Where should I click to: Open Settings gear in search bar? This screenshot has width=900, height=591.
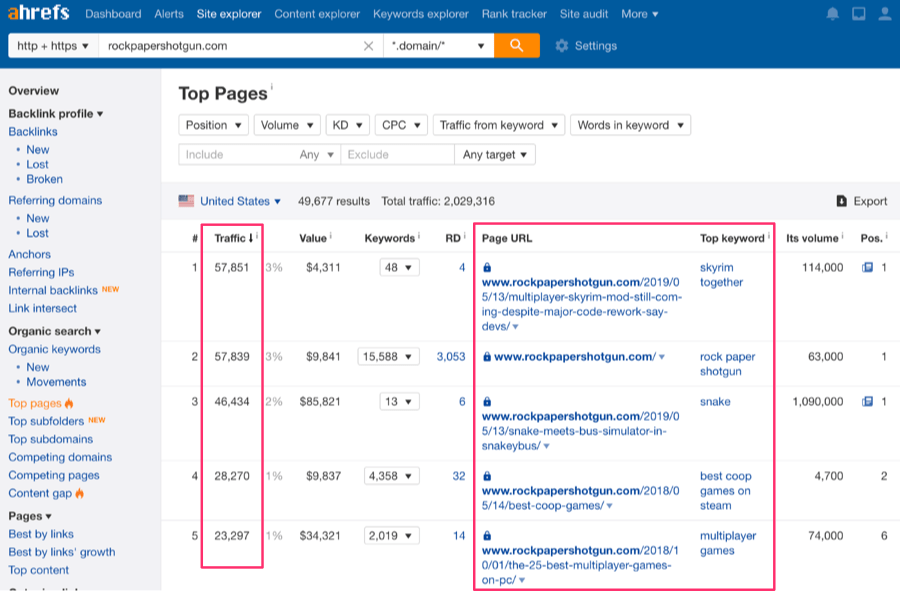(x=586, y=46)
